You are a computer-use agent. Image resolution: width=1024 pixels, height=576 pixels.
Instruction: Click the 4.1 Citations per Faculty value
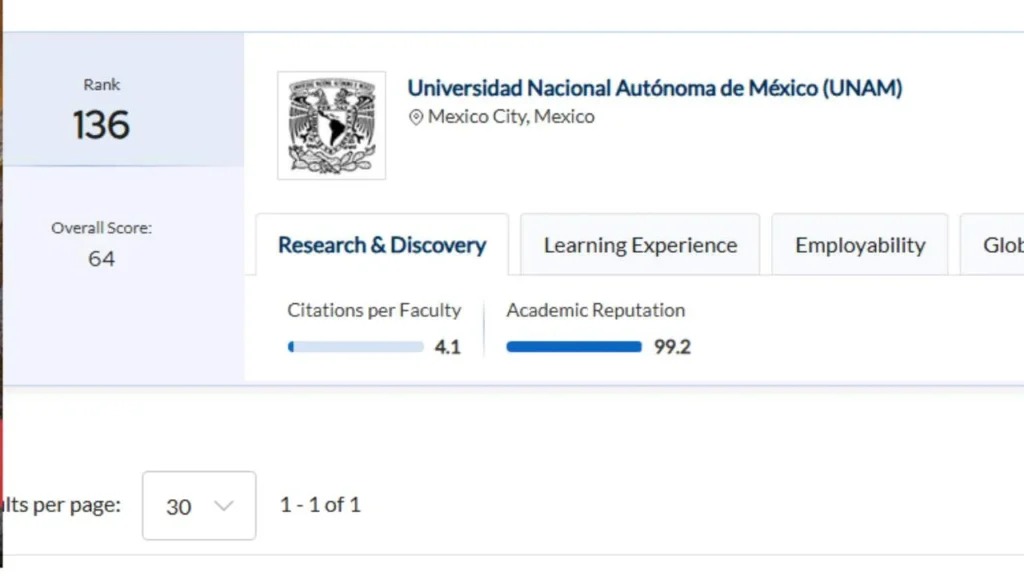[x=447, y=347]
